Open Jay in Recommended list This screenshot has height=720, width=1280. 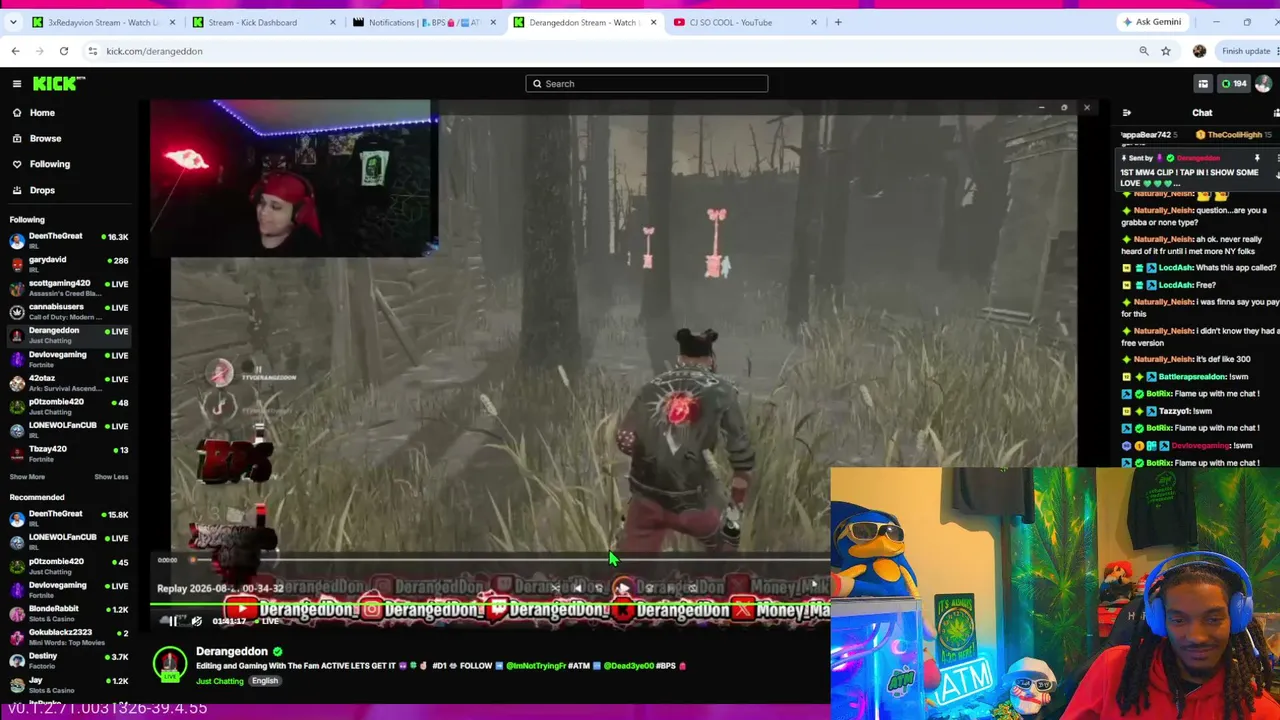[x=69, y=682]
